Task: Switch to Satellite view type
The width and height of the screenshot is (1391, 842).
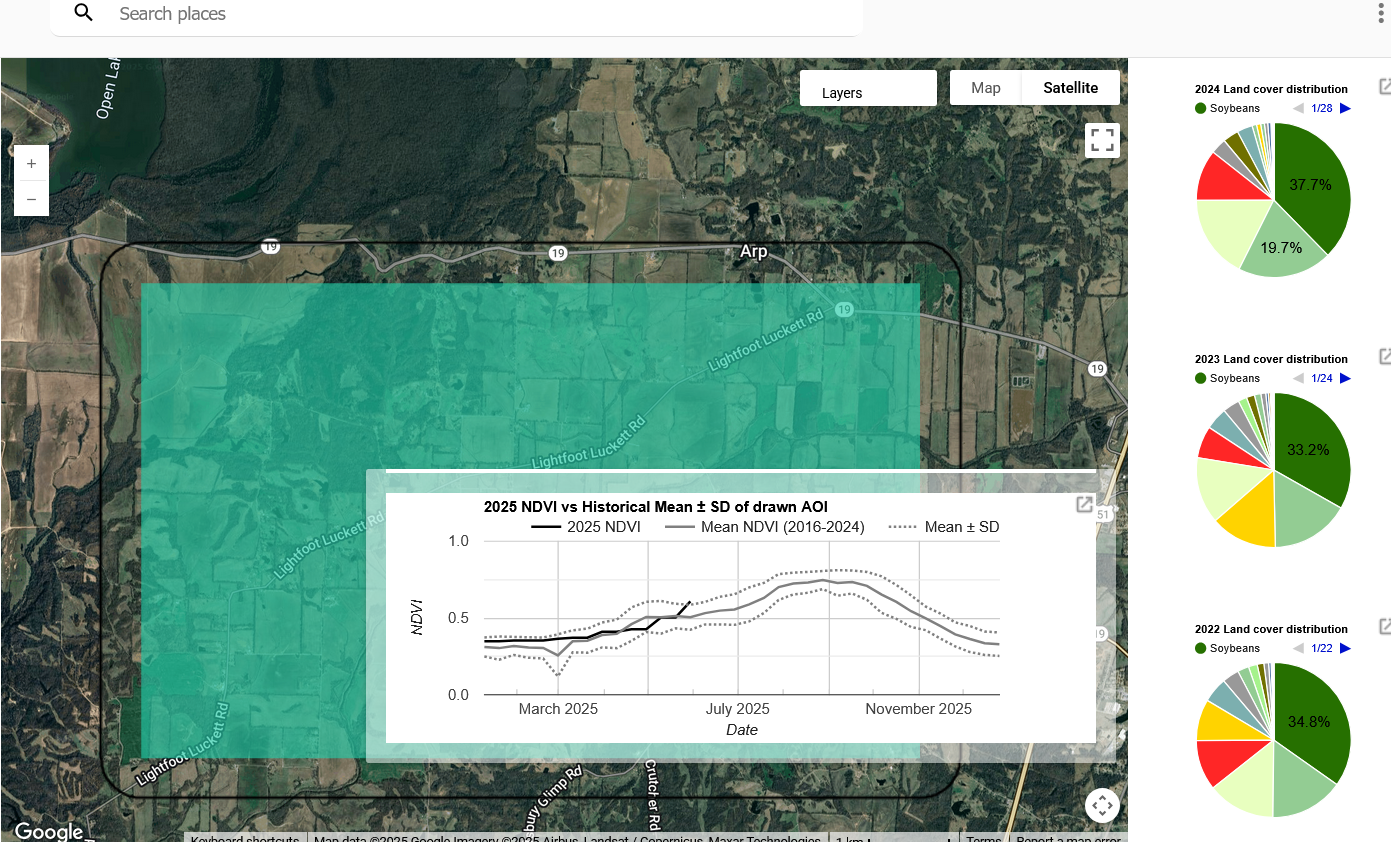Action: [1070, 88]
